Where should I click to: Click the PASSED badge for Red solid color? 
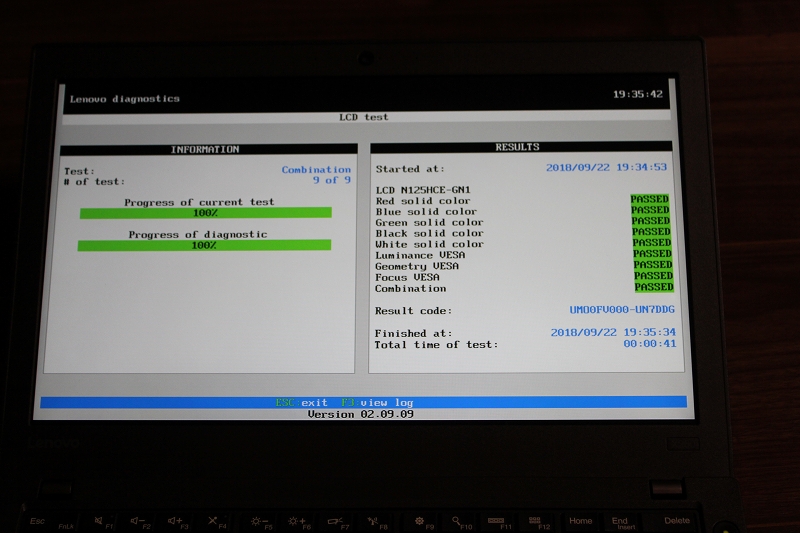coord(649,199)
